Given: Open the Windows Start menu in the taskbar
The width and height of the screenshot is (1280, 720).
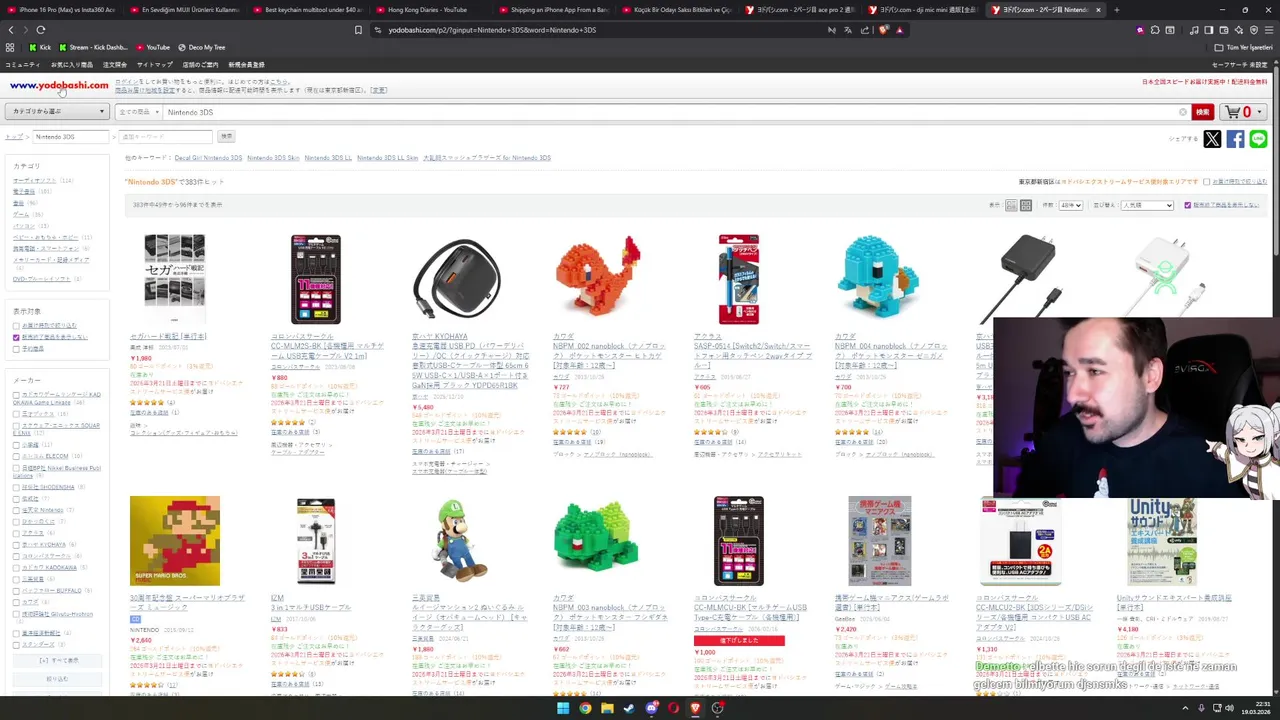Looking at the screenshot, I should point(563,708).
